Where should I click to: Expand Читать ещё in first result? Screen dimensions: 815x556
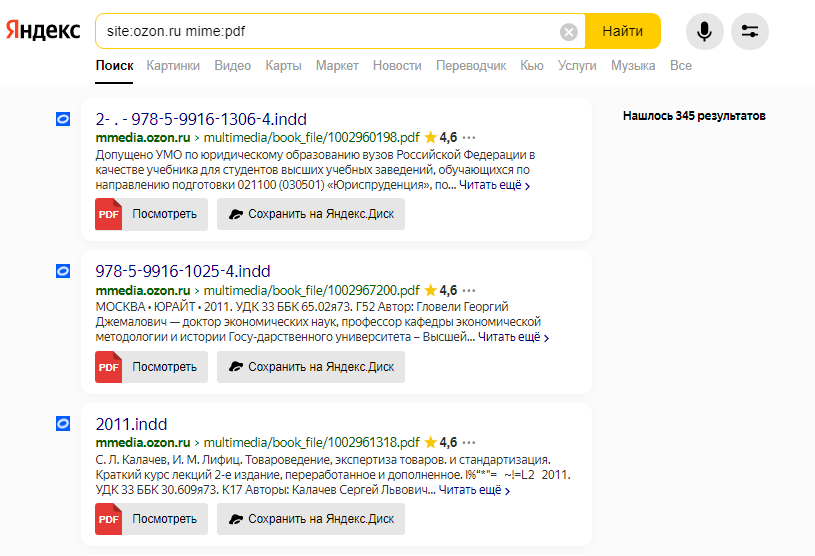click(x=494, y=185)
